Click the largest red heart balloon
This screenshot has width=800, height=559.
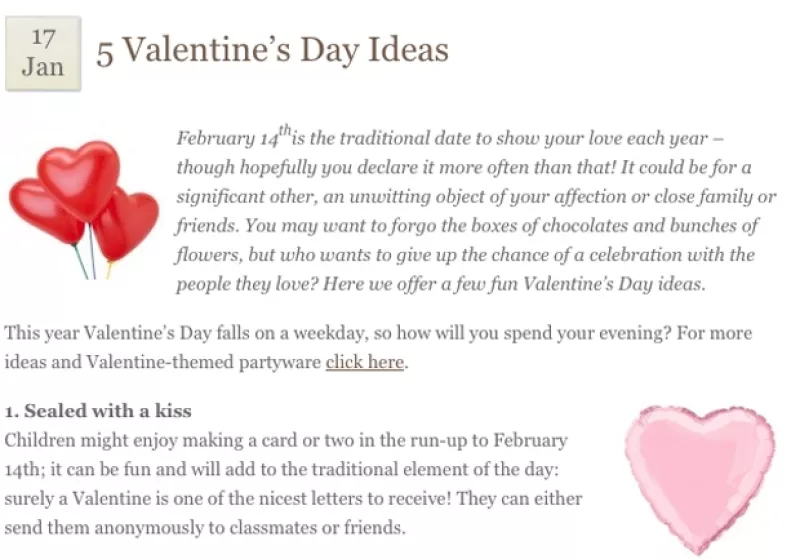click(79, 179)
